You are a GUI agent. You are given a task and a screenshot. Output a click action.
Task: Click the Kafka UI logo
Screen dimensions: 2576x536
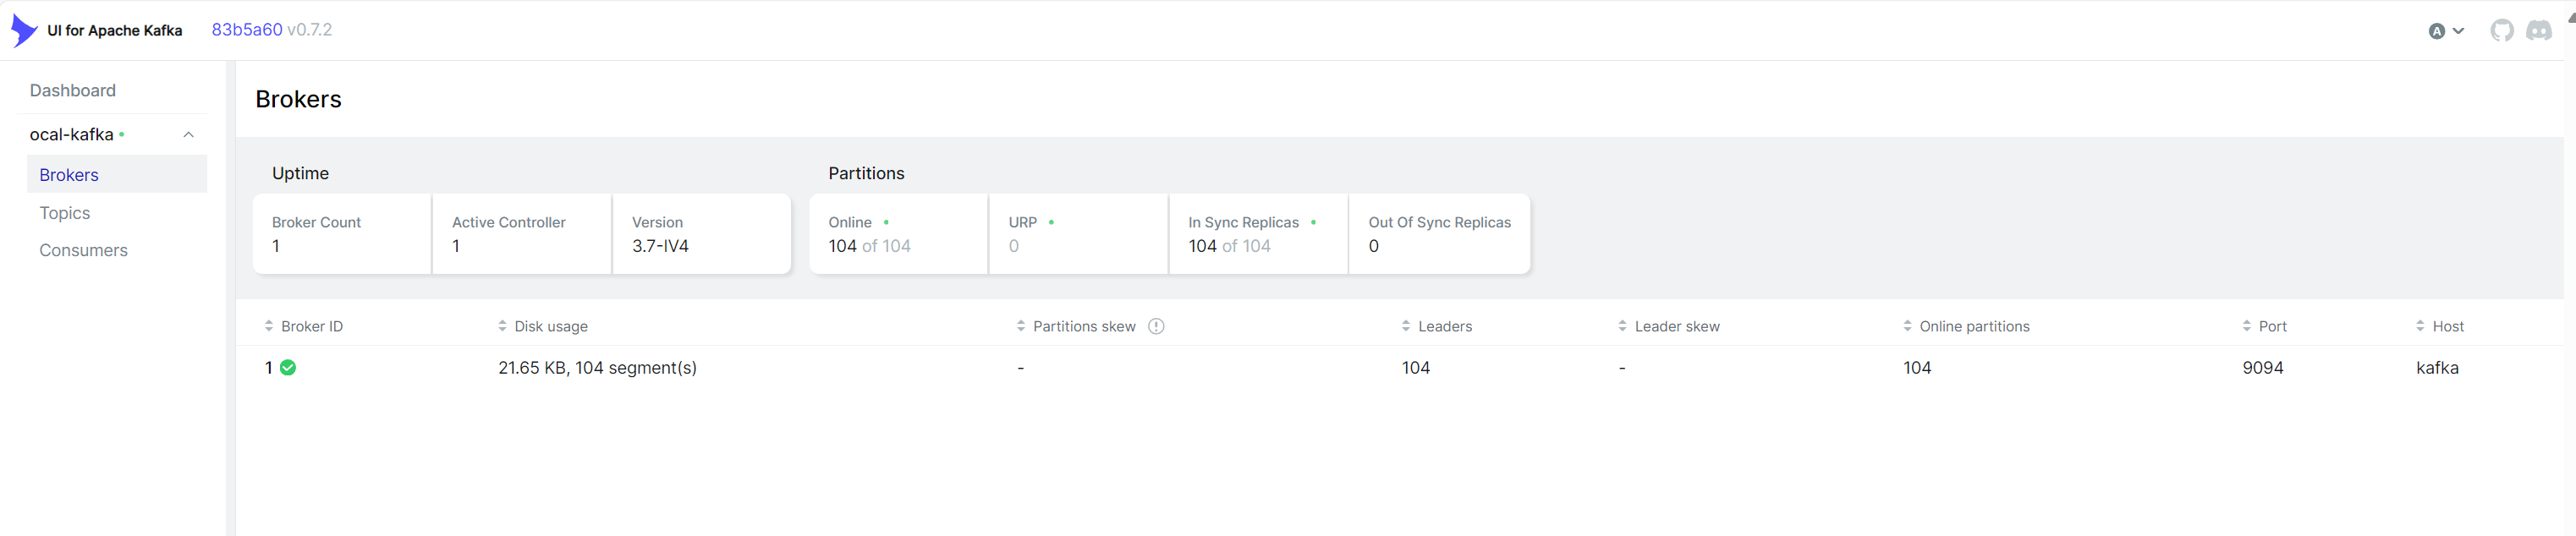point(24,31)
